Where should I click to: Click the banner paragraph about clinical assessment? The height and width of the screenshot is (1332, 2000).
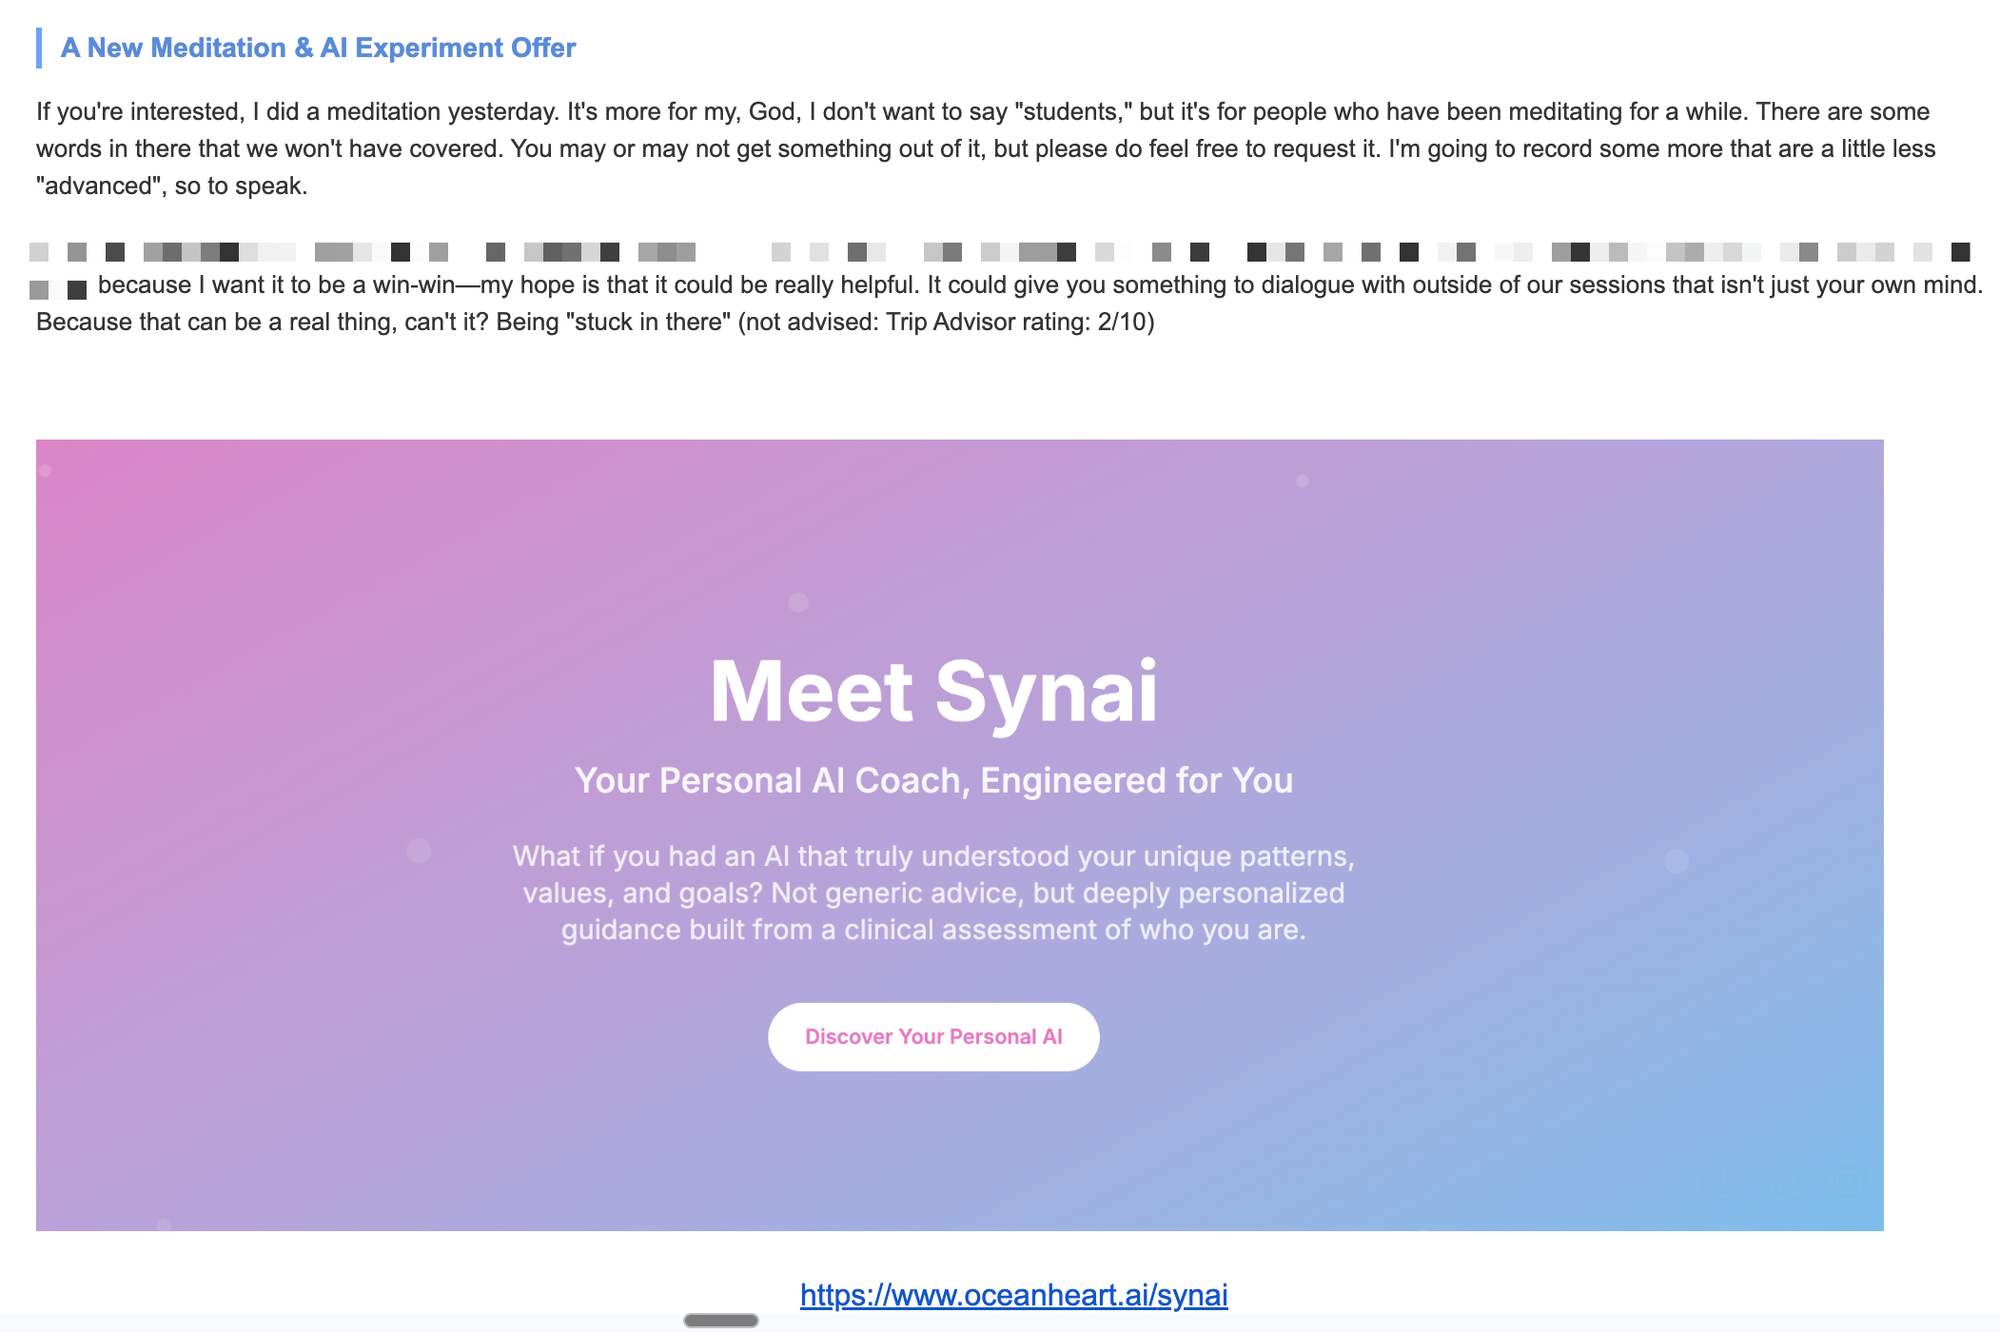click(933, 893)
